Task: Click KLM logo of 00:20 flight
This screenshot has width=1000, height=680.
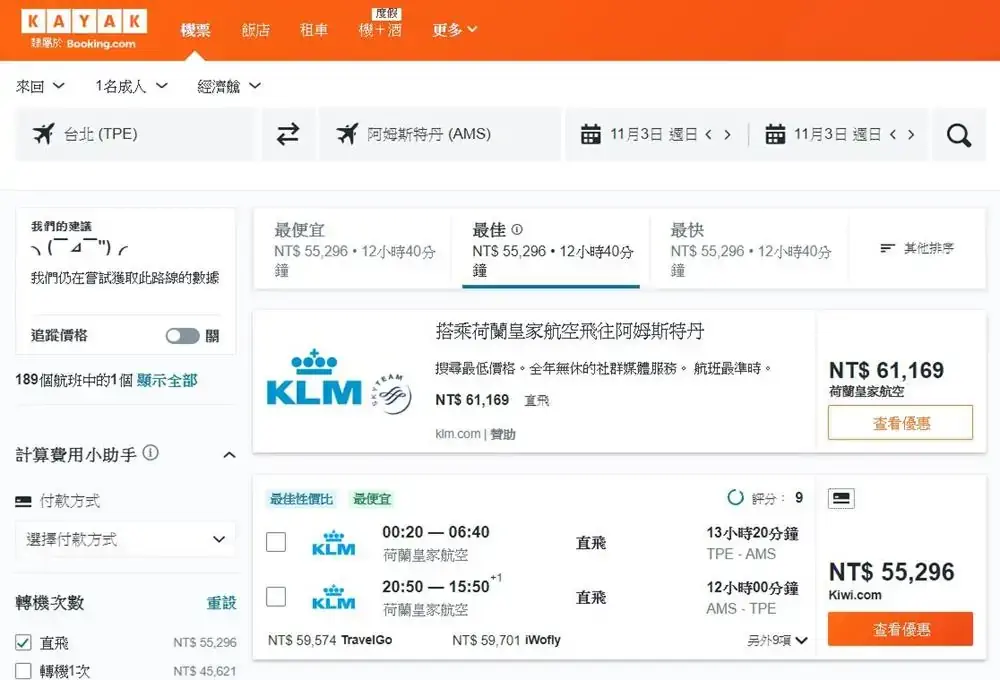Action: tap(334, 543)
